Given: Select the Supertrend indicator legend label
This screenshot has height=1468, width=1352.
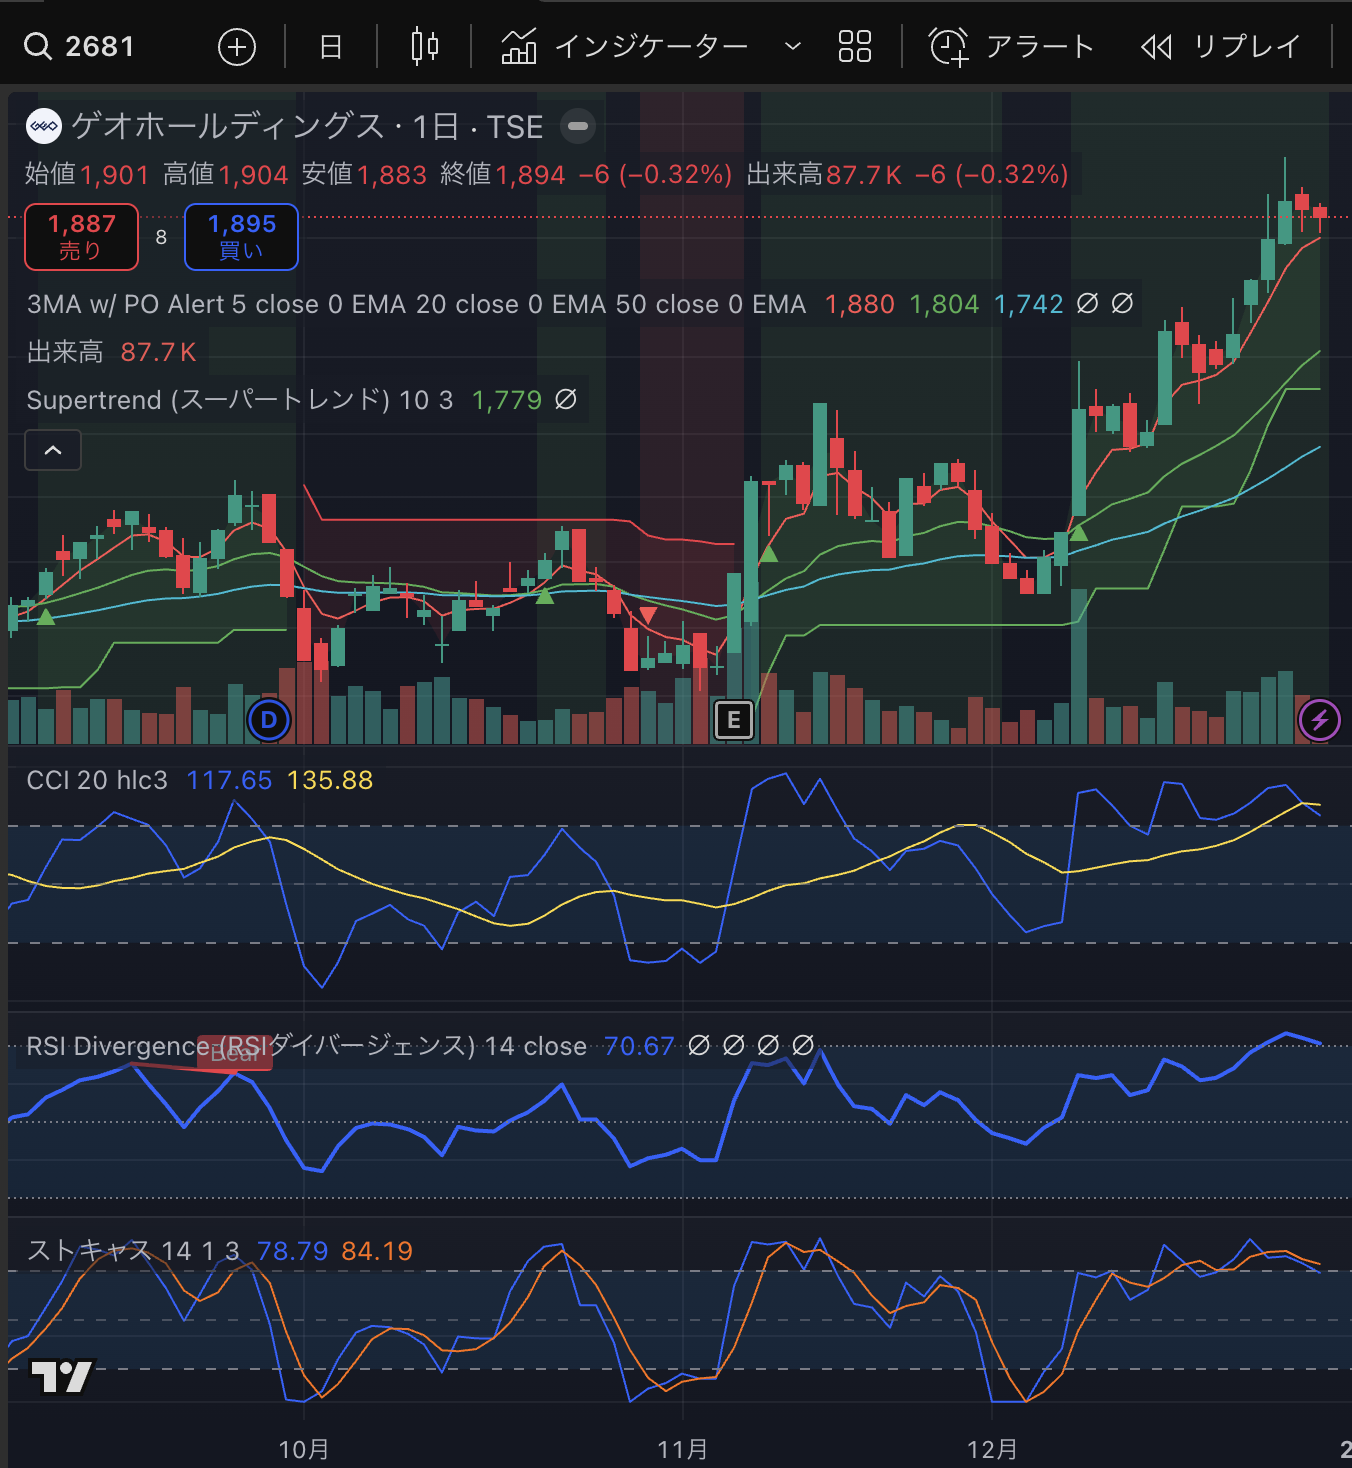Looking at the screenshot, I should click(239, 400).
